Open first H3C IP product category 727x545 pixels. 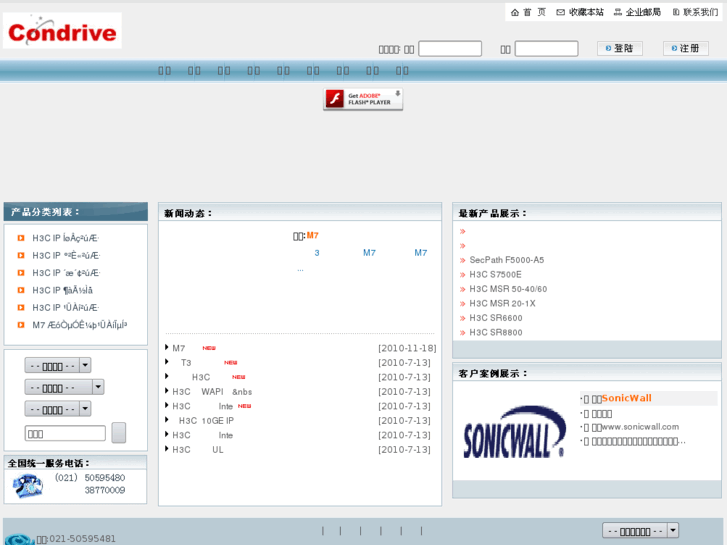(x=65, y=238)
